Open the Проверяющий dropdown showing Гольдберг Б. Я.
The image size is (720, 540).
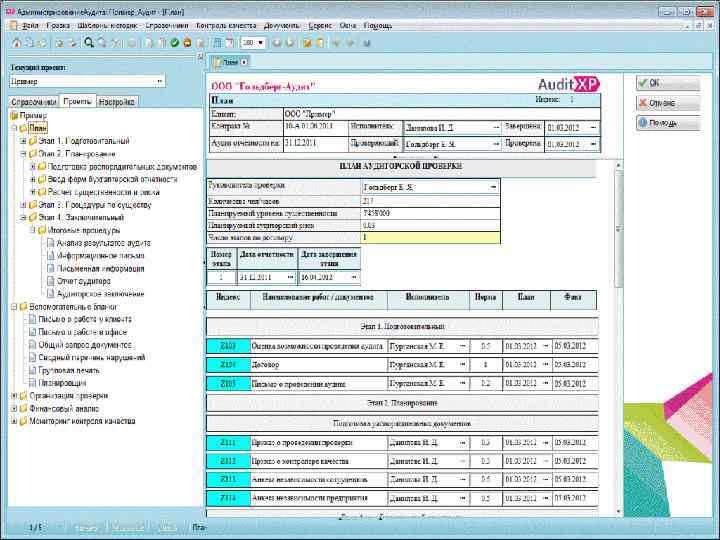pyautogui.click(x=496, y=144)
